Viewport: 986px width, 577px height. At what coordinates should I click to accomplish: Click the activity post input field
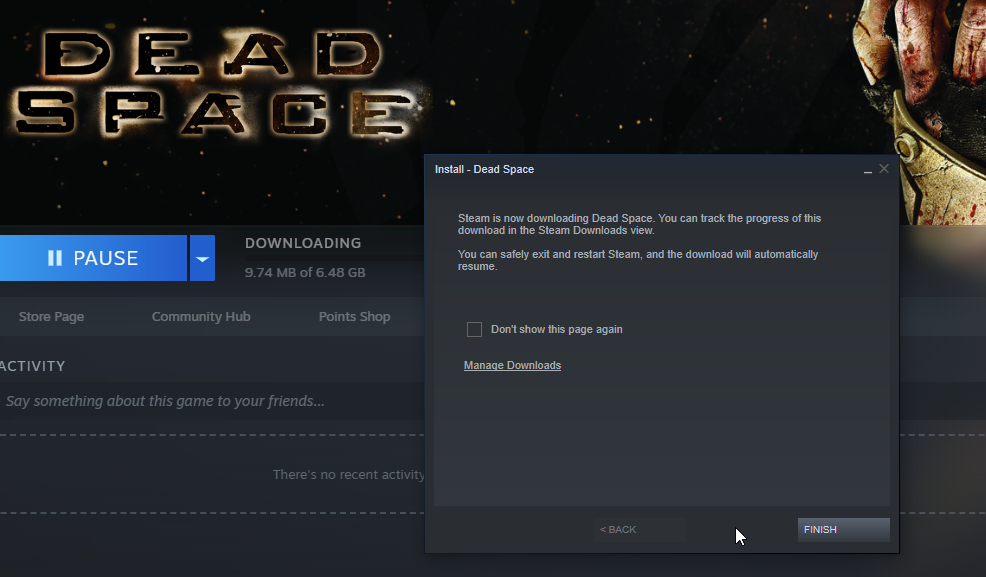[x=212, y=401]
